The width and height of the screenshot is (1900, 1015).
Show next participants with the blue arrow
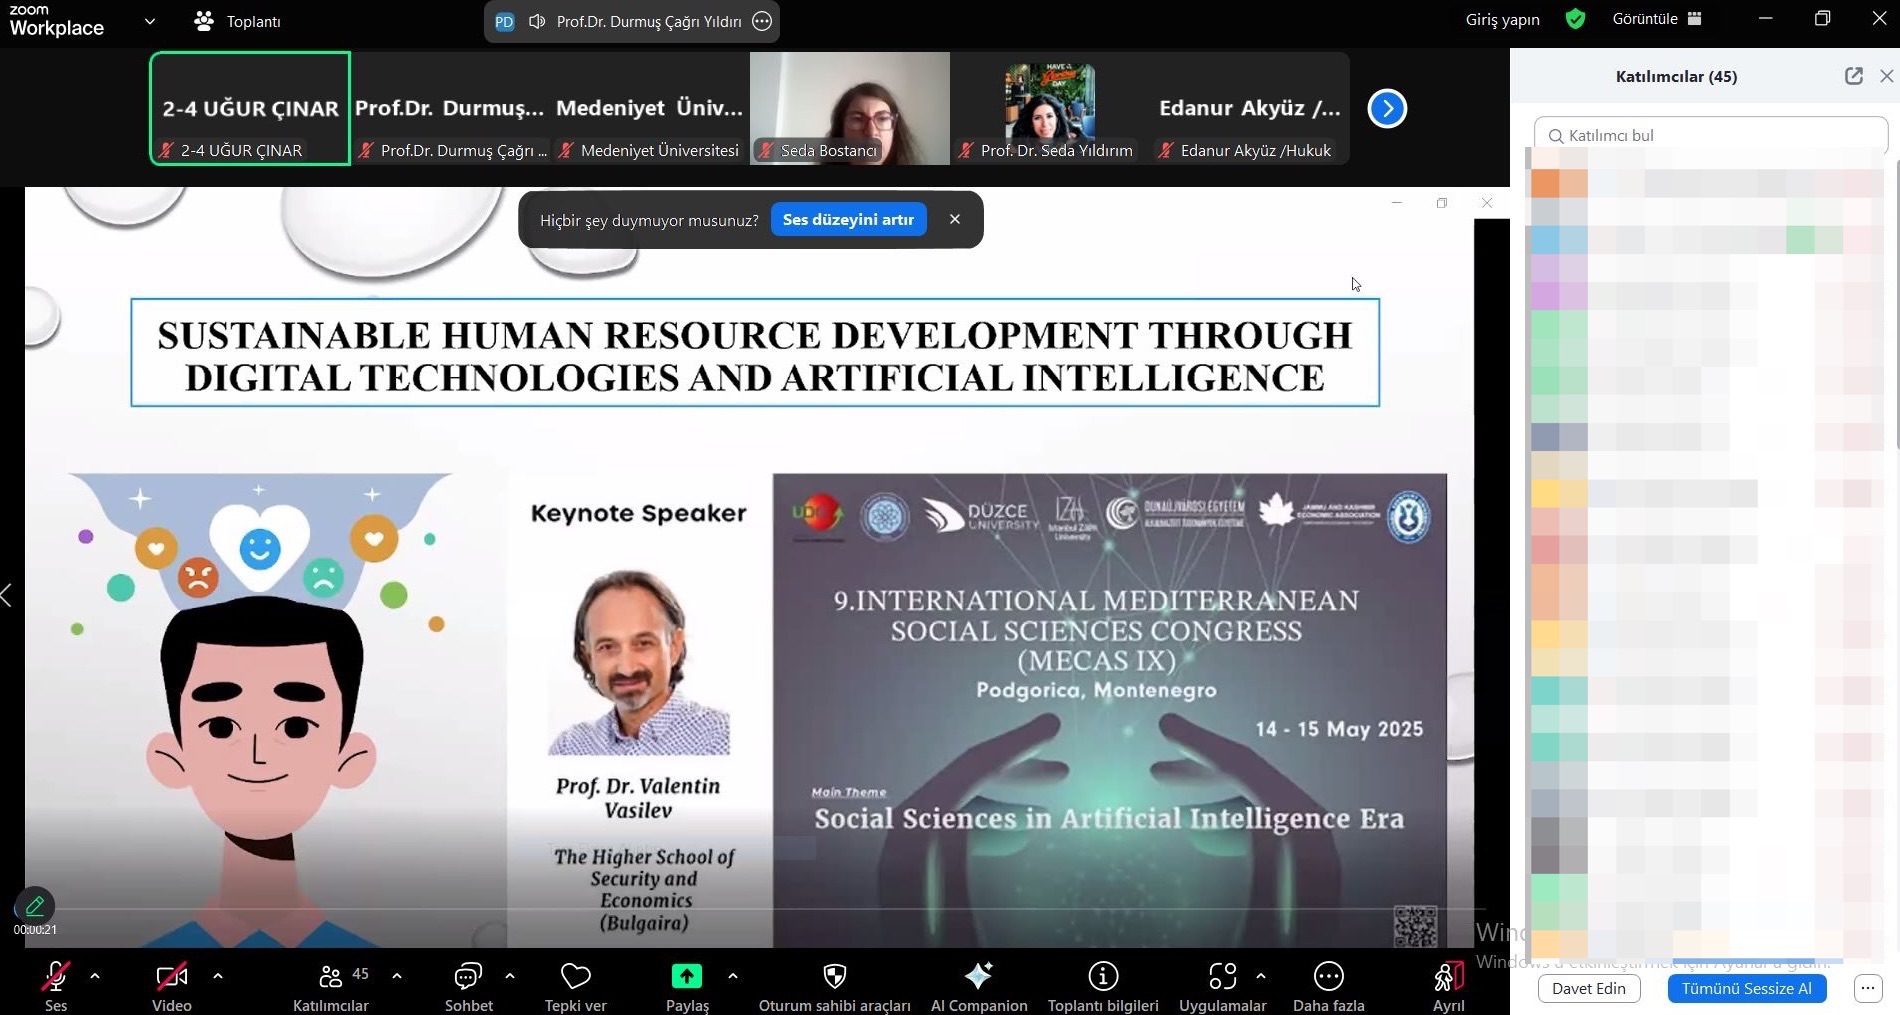[1387, 108]
